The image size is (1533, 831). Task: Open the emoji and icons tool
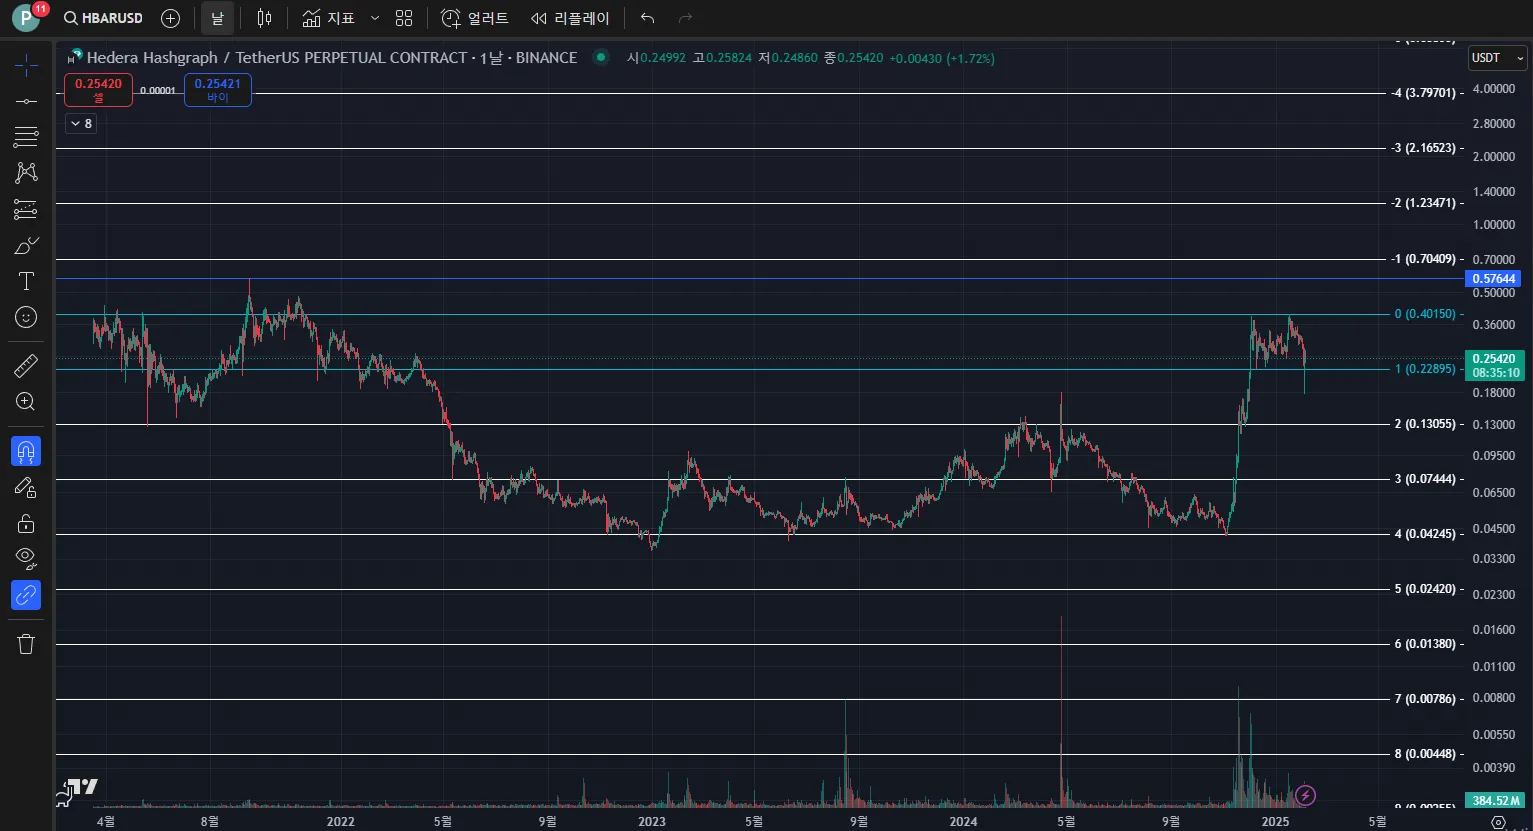(26, 317)
